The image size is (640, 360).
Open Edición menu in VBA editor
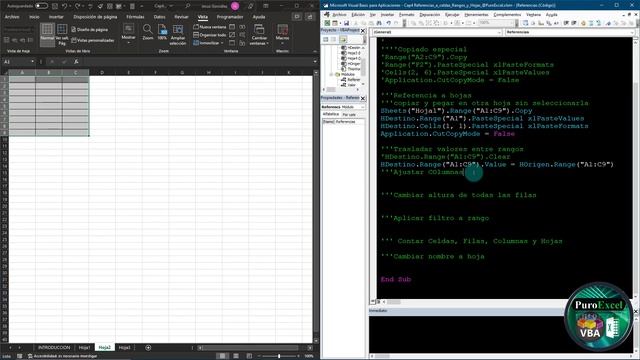(358, 15)
